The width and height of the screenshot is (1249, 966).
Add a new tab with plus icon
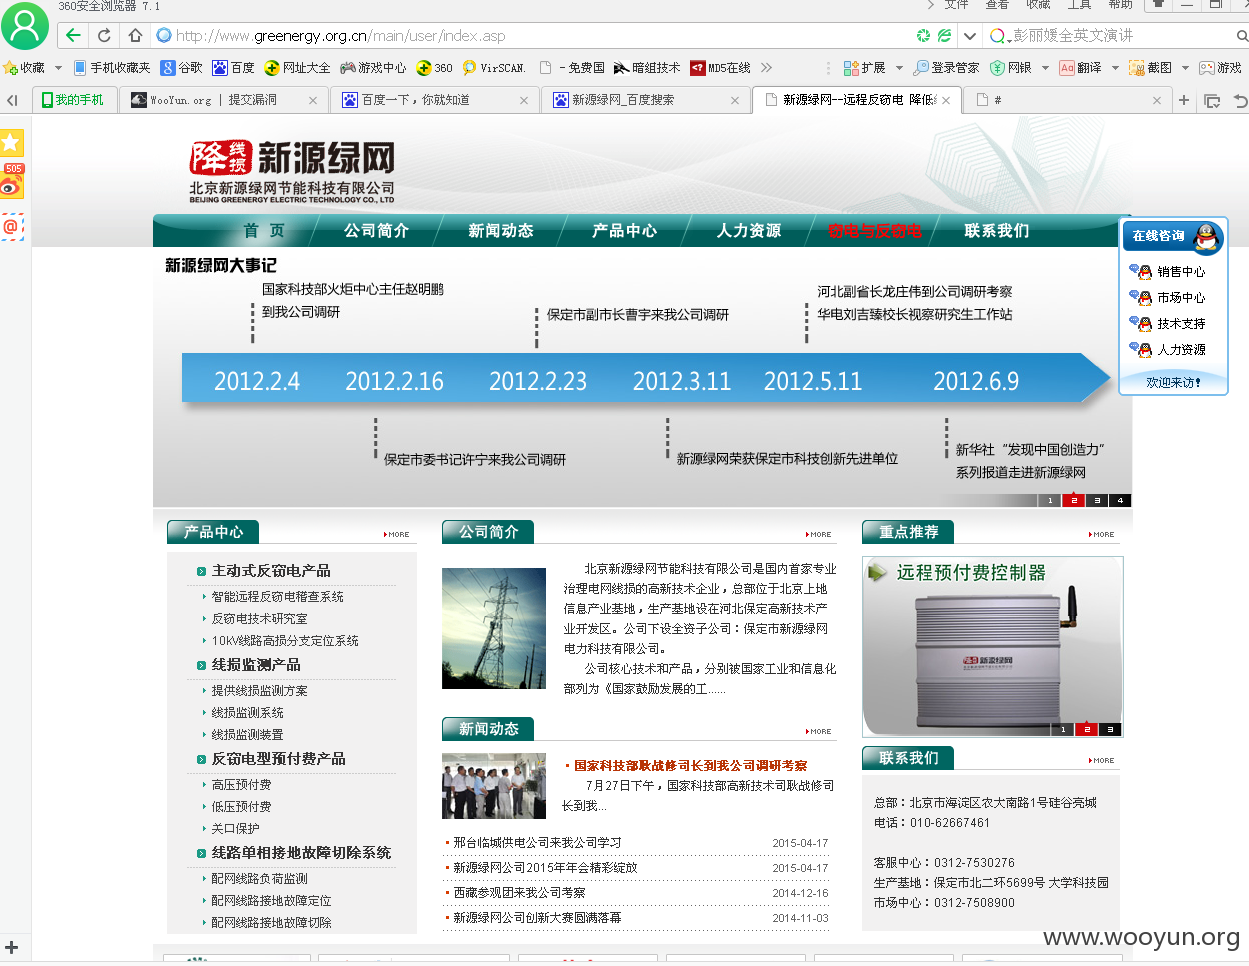coord(1184,100)
